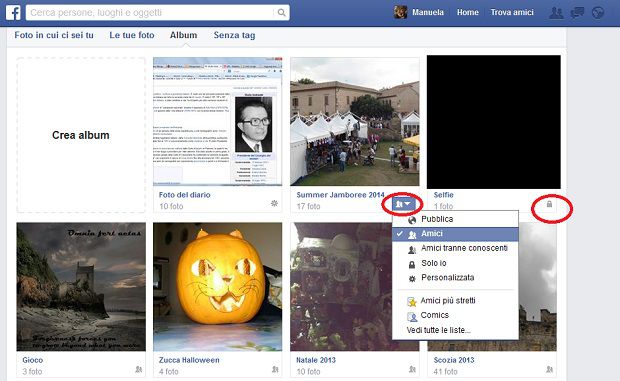
Task: Open the messages icon in top bar
Action: tap(577, 13)
